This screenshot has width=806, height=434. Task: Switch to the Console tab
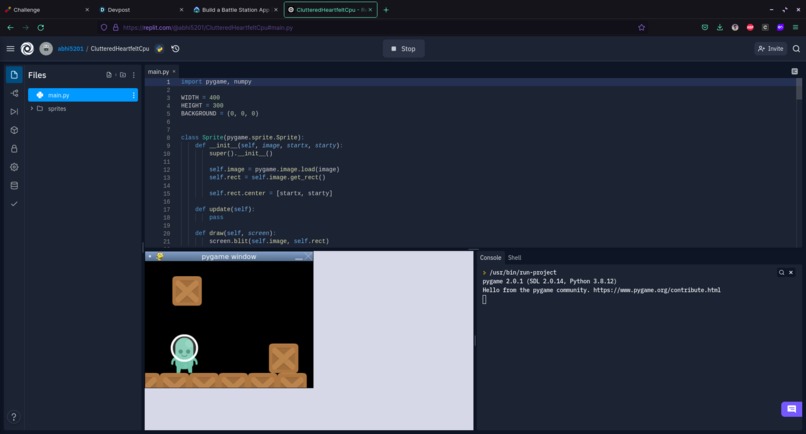(x=490, y=258)
